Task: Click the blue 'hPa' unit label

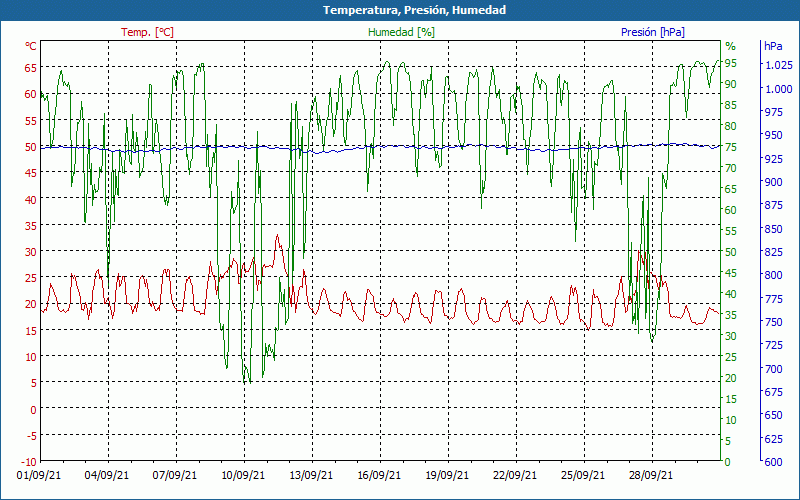Action: tap(773, 46)
